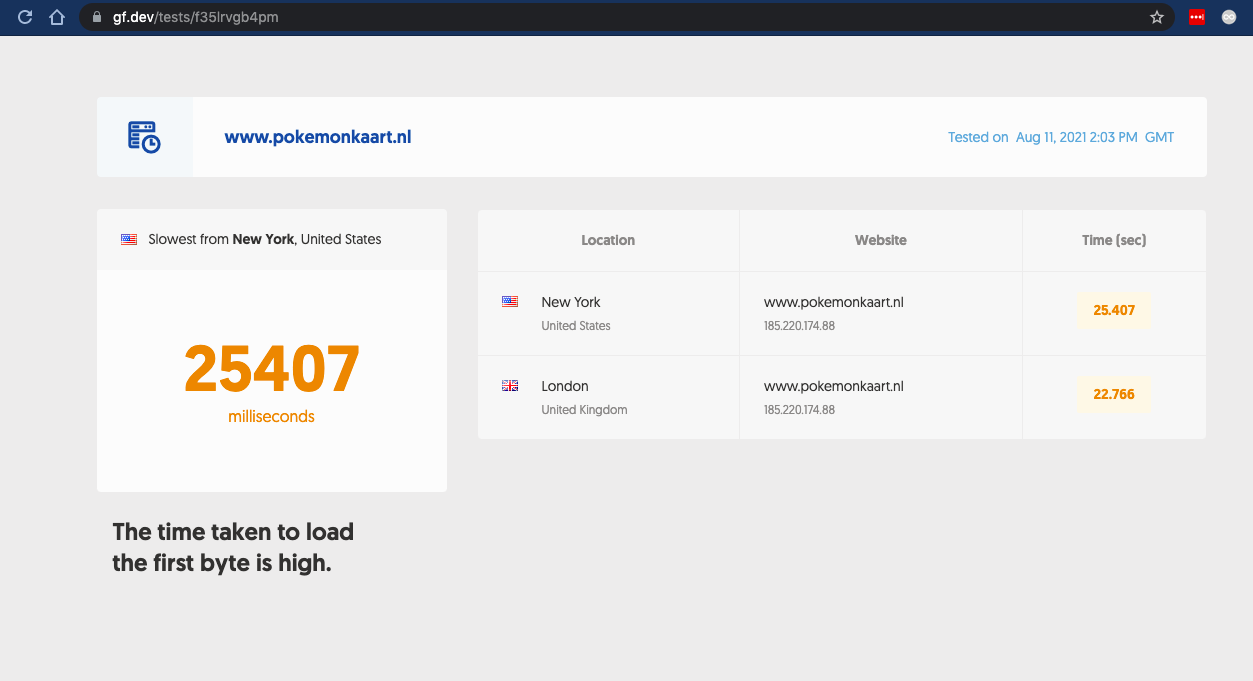Click the UK flag in London row
The image size is (1253, 681).
click(x=510, y=385)
